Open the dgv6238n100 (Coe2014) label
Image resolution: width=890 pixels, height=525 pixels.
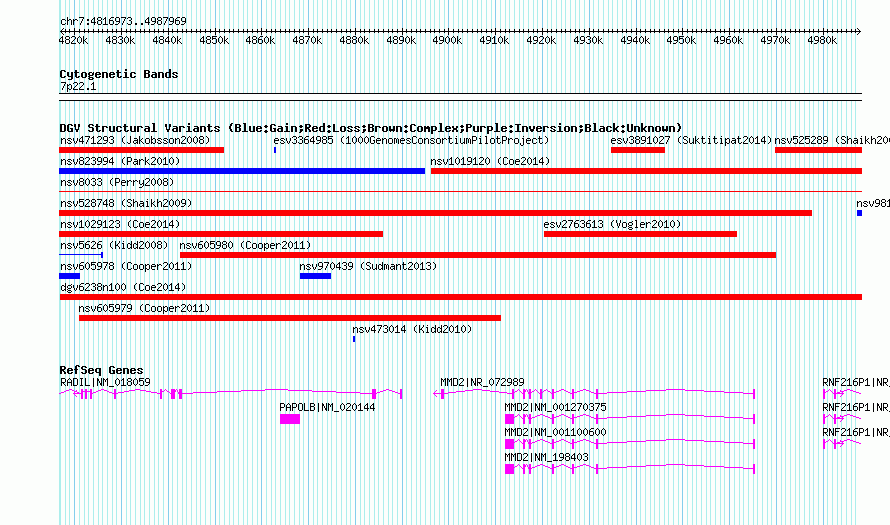123,287
